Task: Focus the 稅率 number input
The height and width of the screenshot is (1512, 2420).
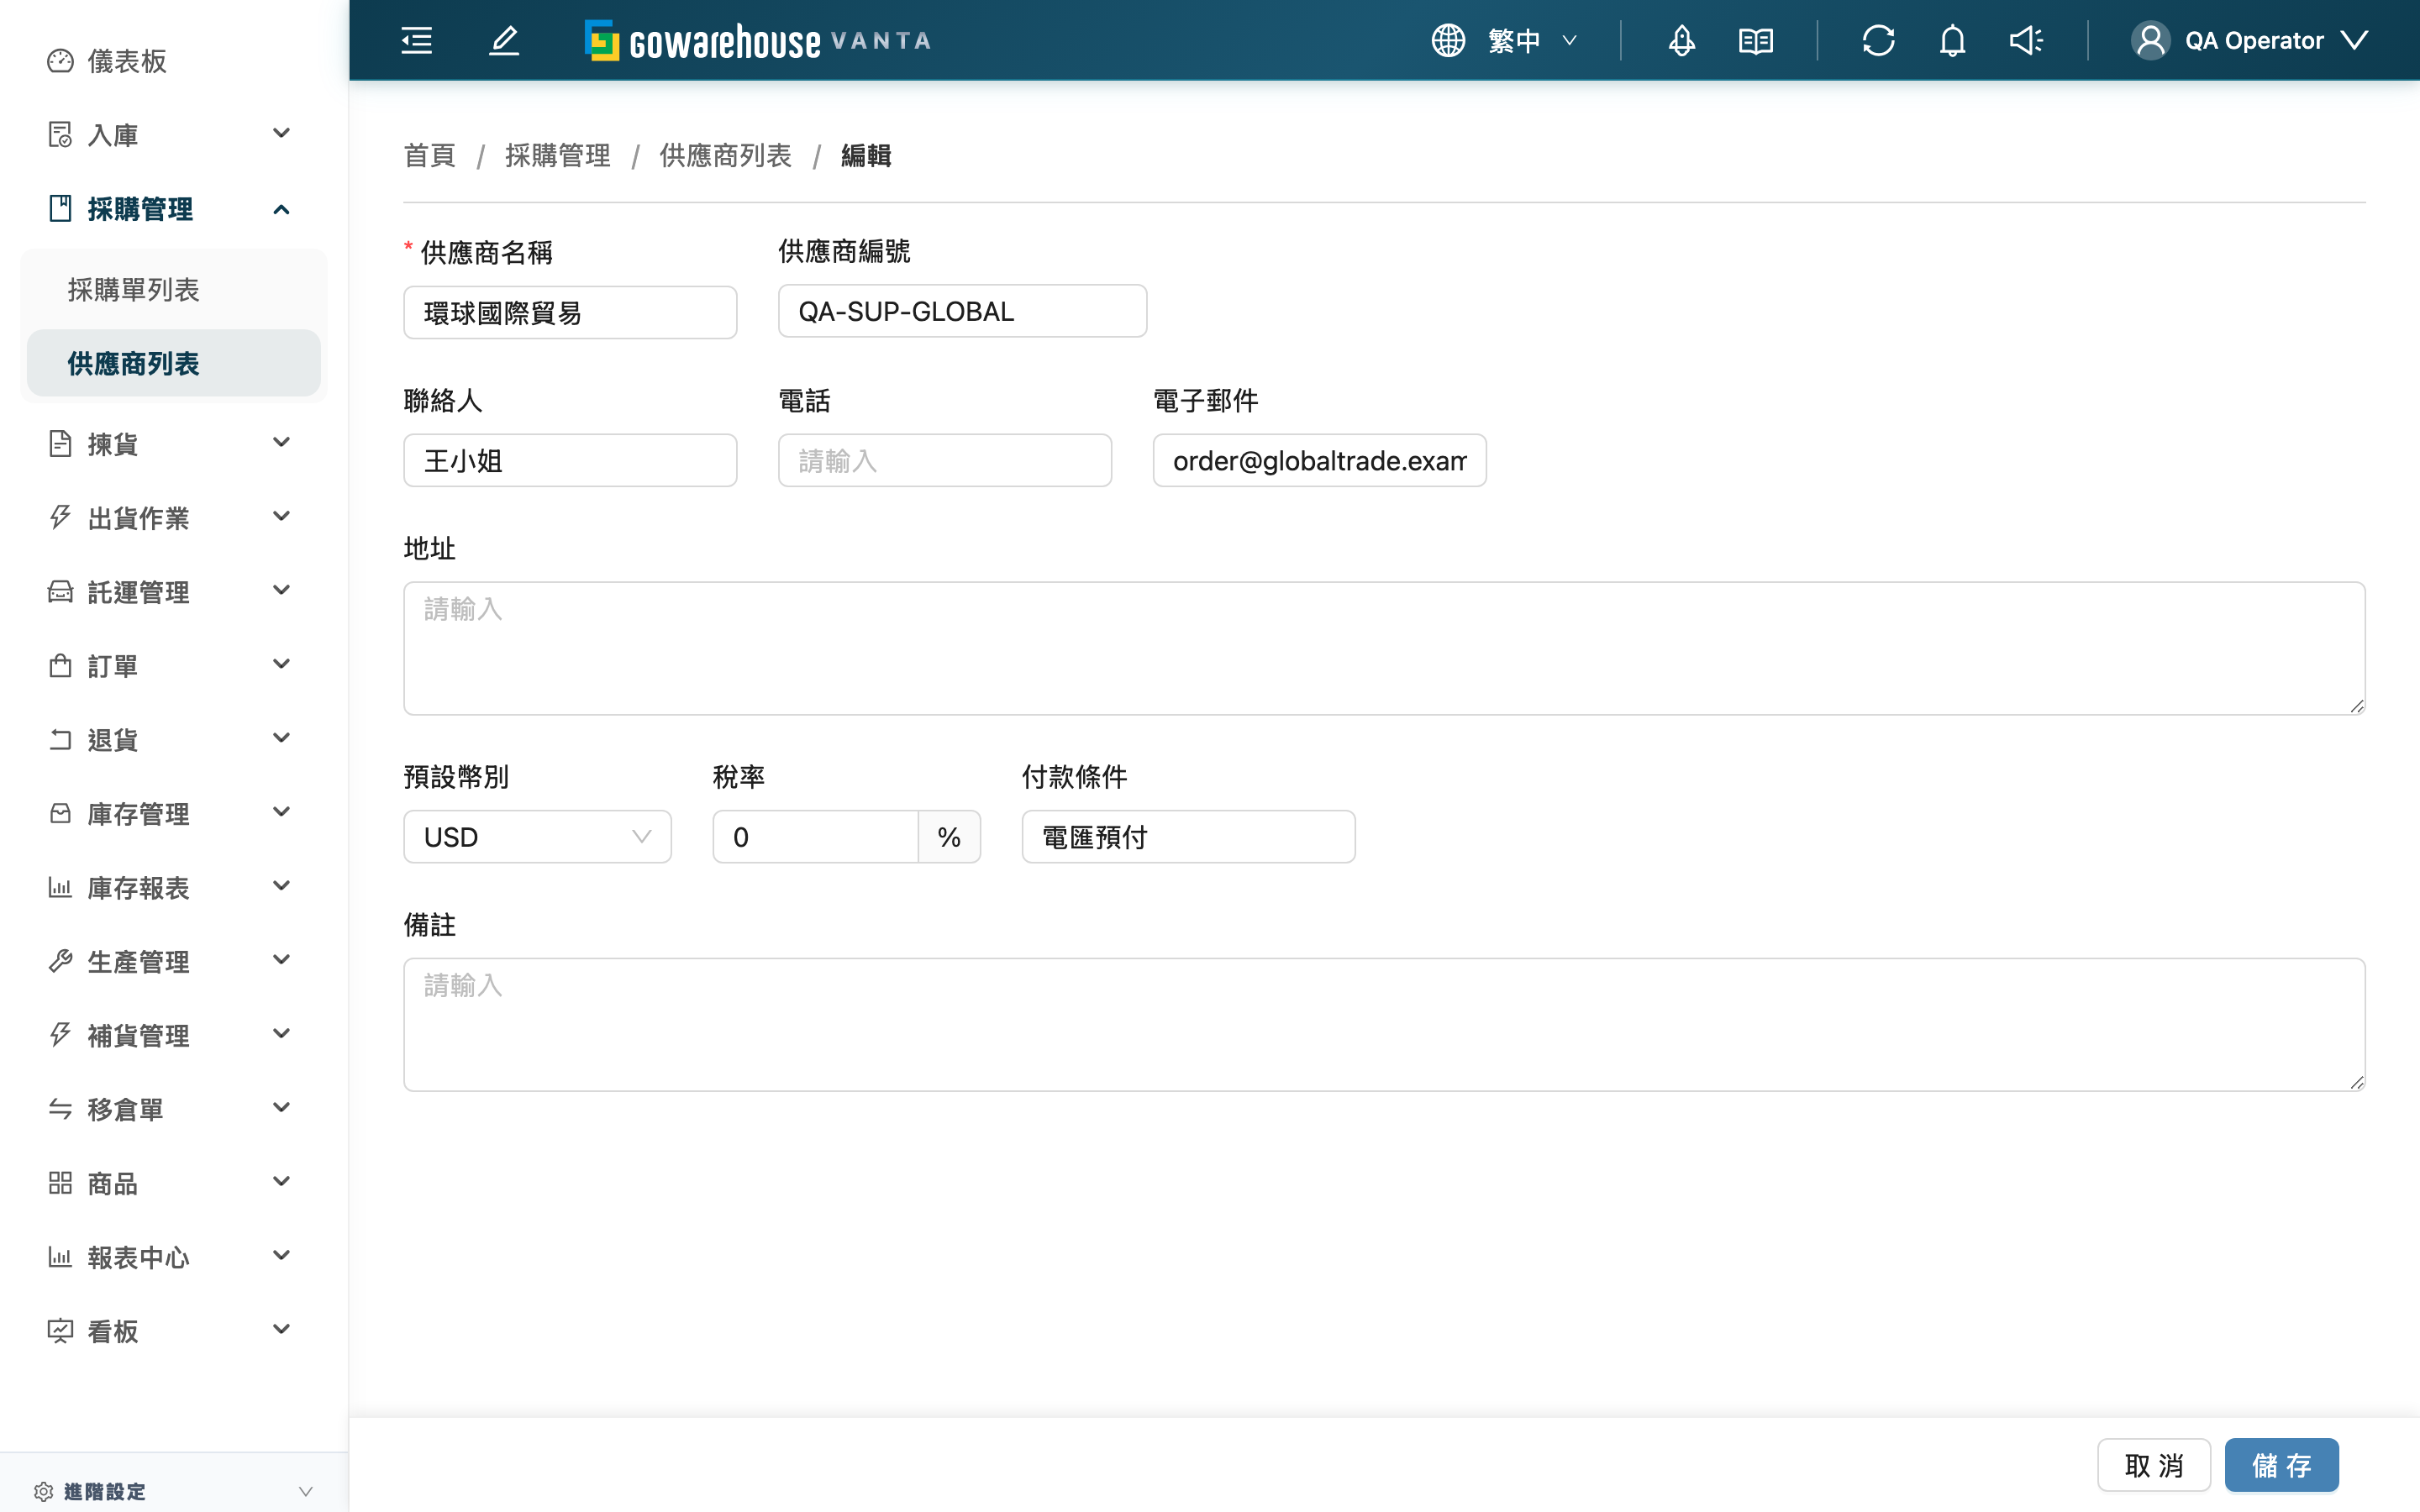Action: coord(815,837)
